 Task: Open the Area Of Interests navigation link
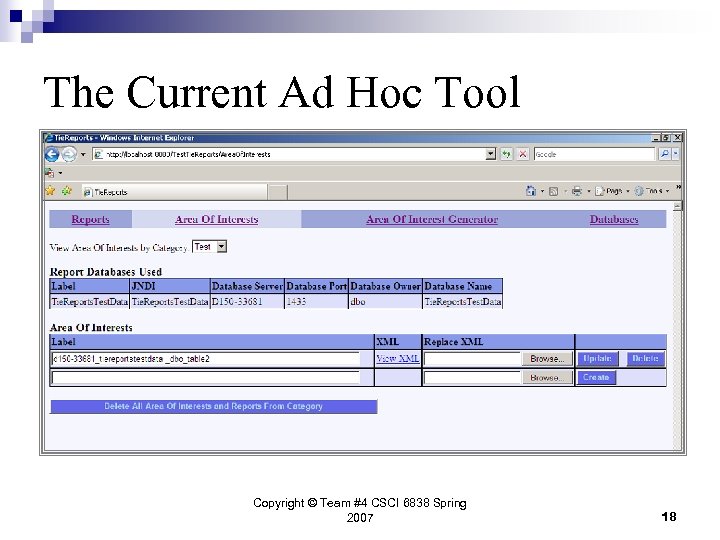[x=217, y=219]
